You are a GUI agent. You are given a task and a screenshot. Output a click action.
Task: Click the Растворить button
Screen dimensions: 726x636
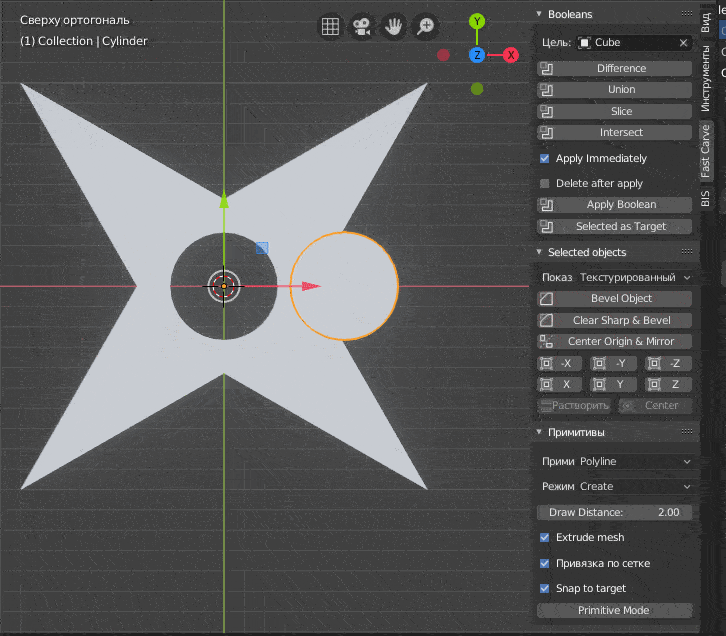[x=574, y=405]
